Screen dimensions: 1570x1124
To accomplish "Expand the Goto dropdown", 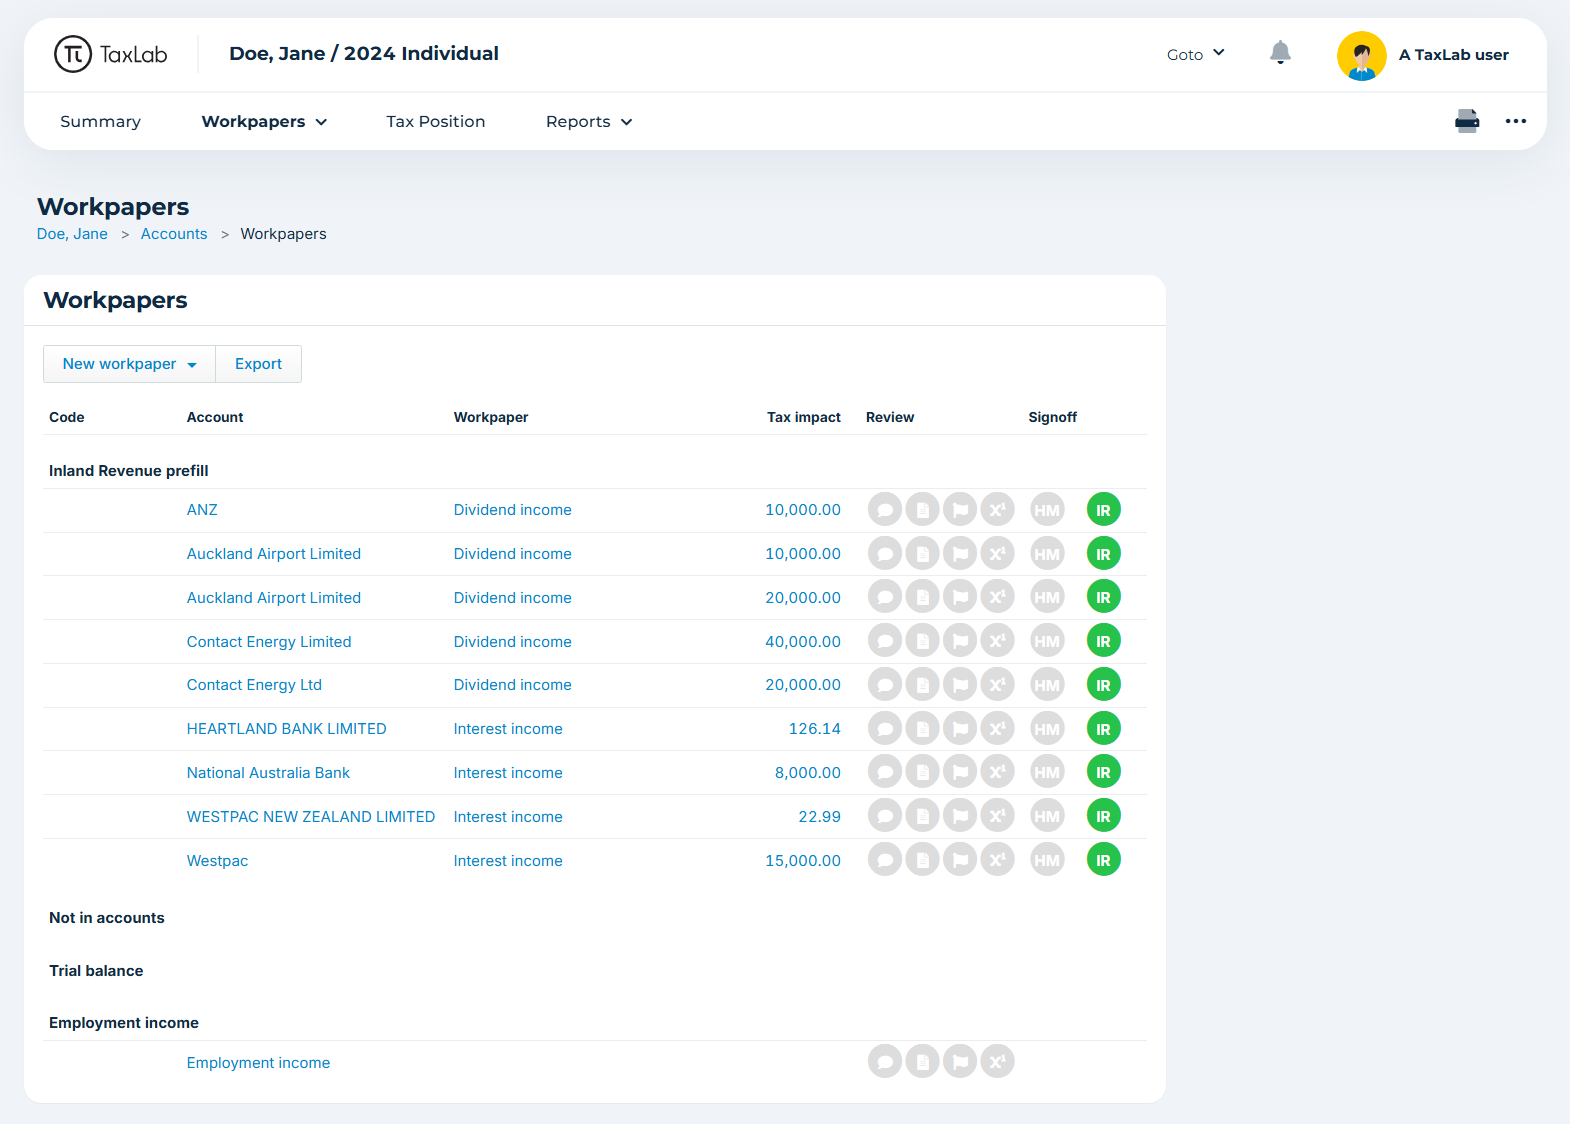I will click(x=1195, y=54).
